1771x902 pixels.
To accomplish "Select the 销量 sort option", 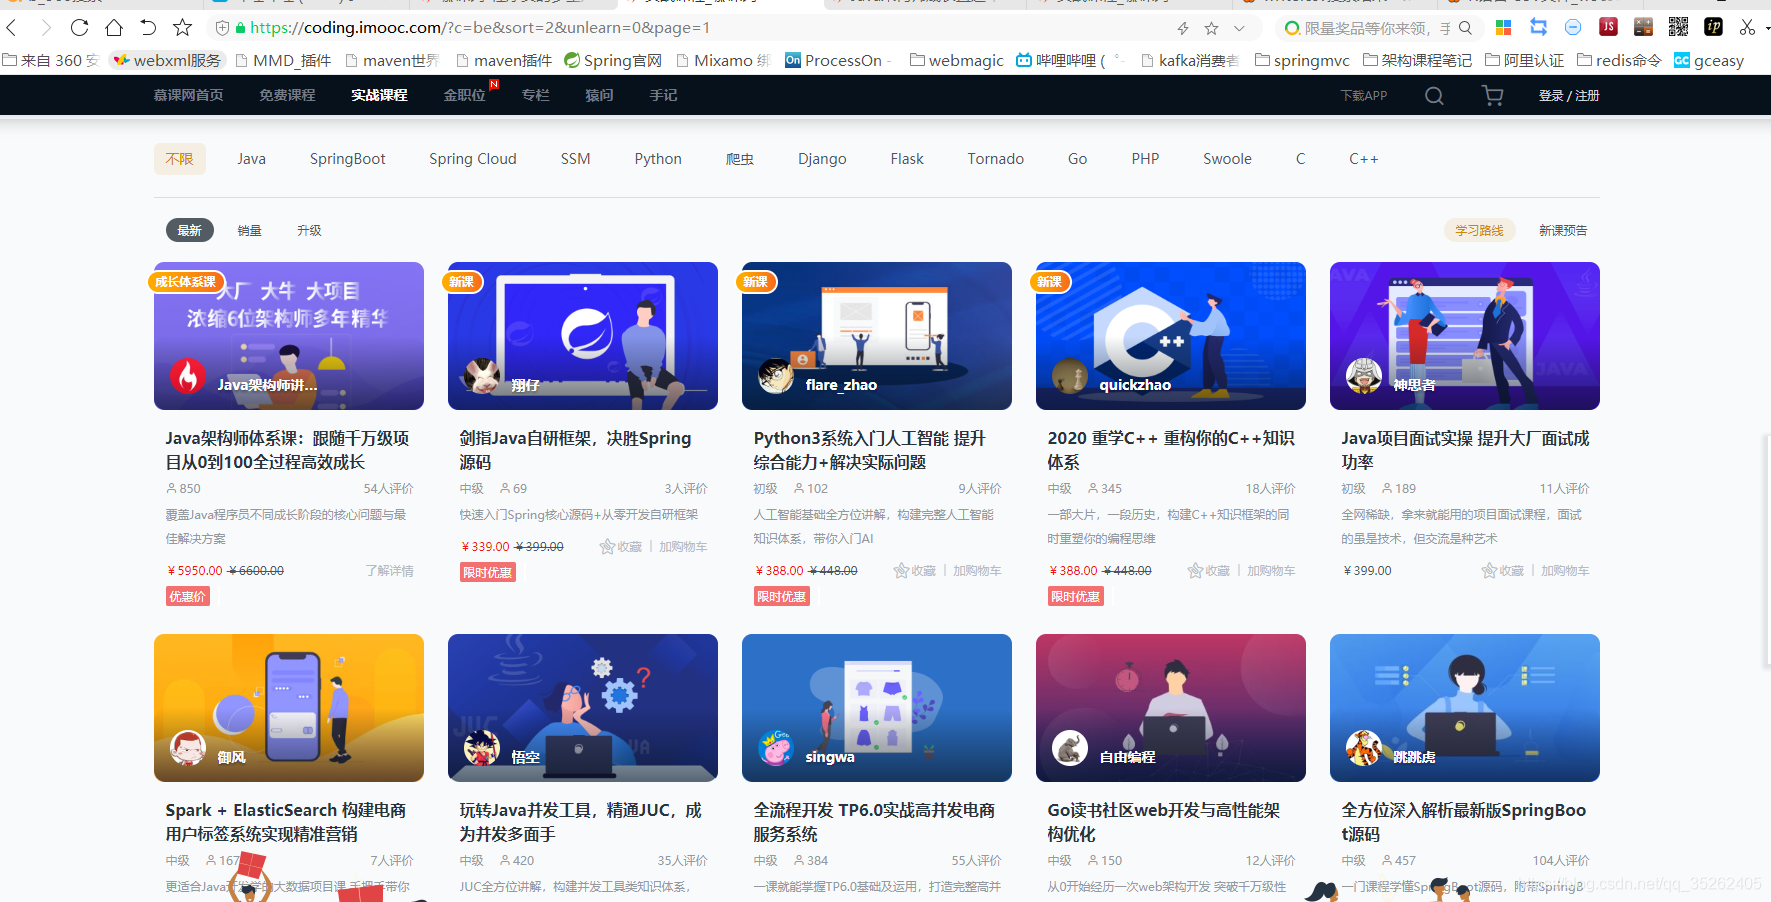I will click(x=249, y=230).
